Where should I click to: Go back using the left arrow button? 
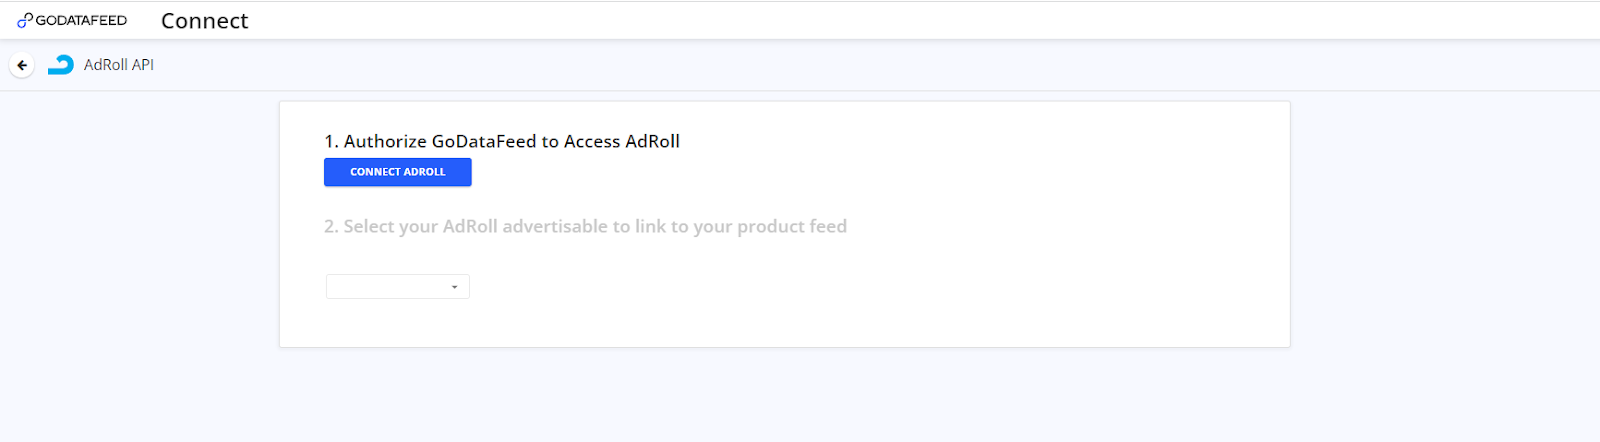click(22, 65)
